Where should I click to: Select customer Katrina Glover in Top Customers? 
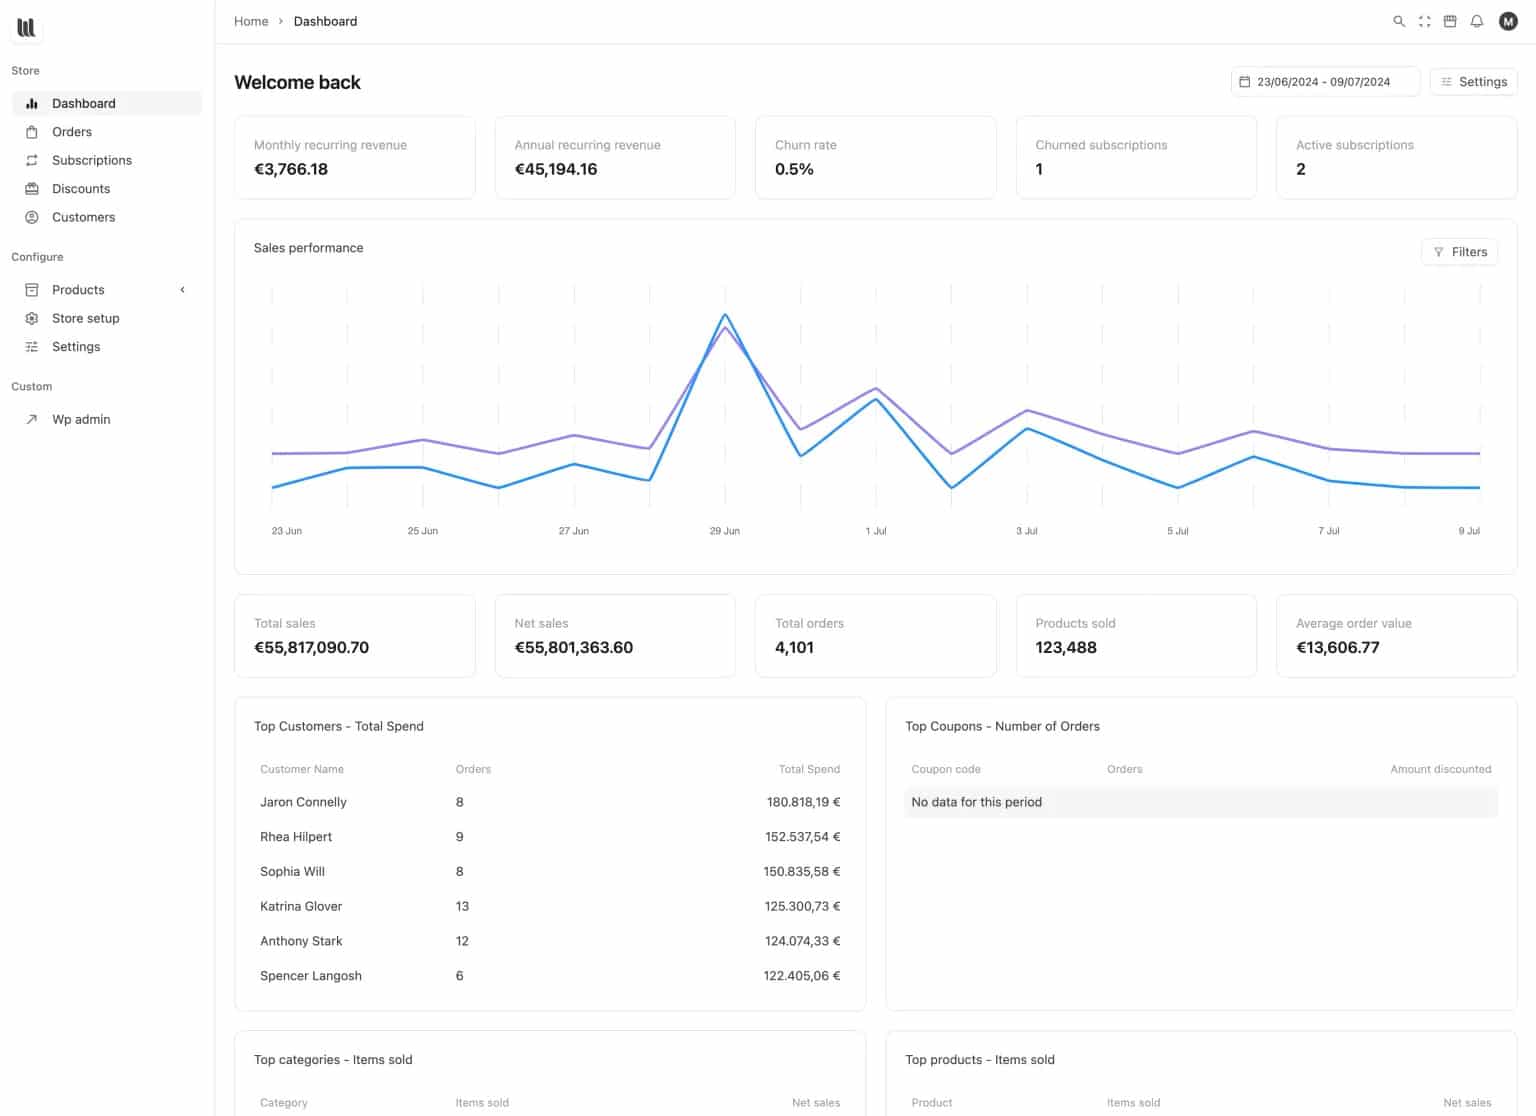(x=301, y=906)
